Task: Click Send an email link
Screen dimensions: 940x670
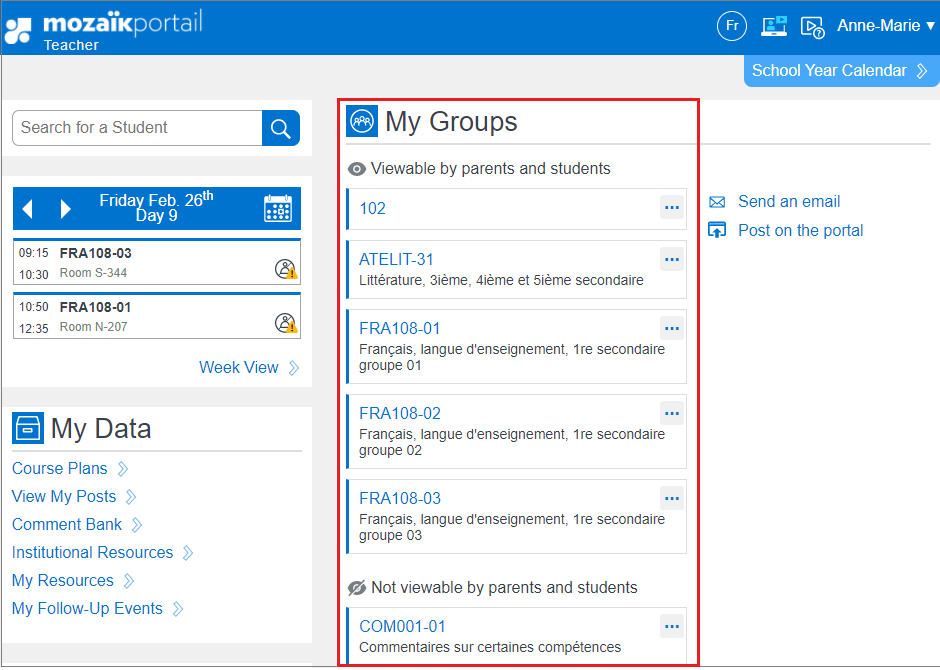Action: (788, 202)
